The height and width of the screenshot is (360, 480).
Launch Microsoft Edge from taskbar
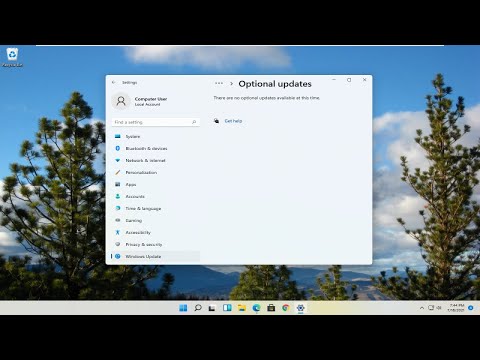click(x=256, y=308)
